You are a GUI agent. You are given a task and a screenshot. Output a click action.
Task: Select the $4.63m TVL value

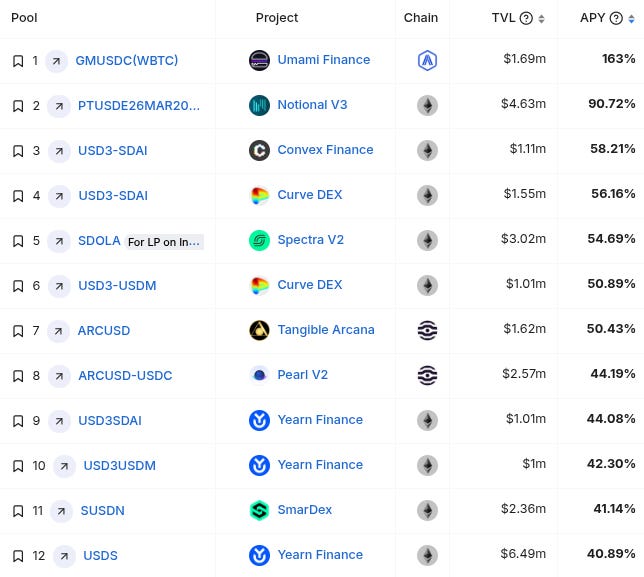coord(523,103)
